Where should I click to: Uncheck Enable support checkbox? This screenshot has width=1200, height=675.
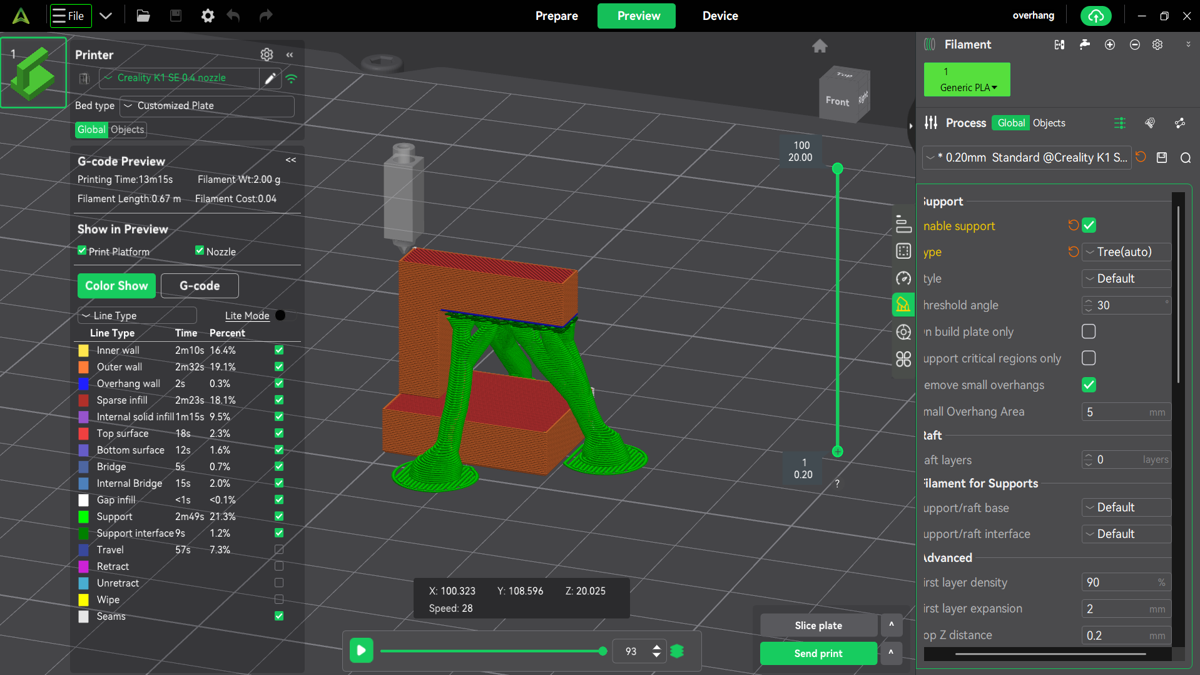click(x=1089, y=225)
